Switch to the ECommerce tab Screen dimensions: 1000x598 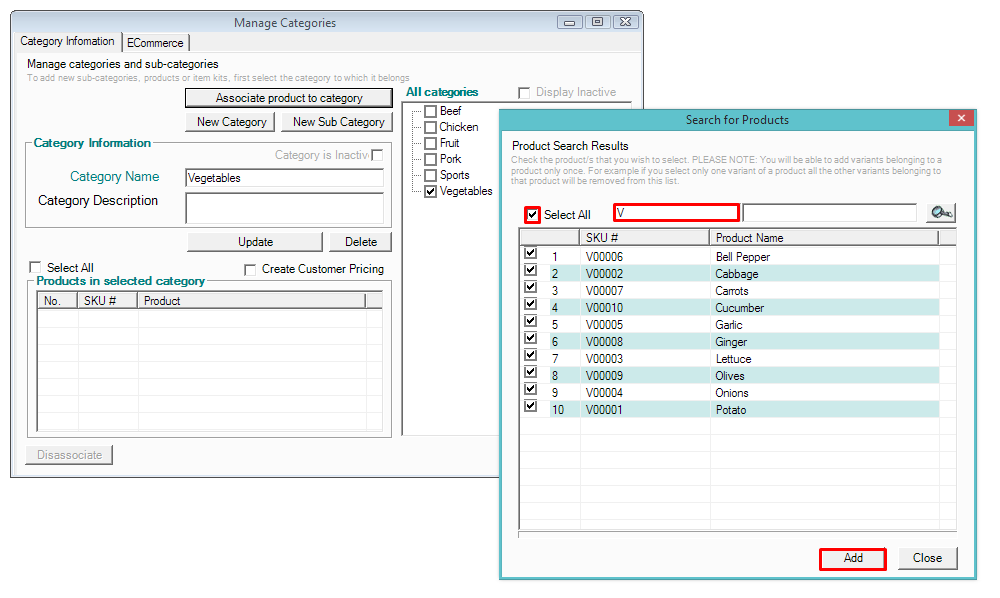coord(155,43)
